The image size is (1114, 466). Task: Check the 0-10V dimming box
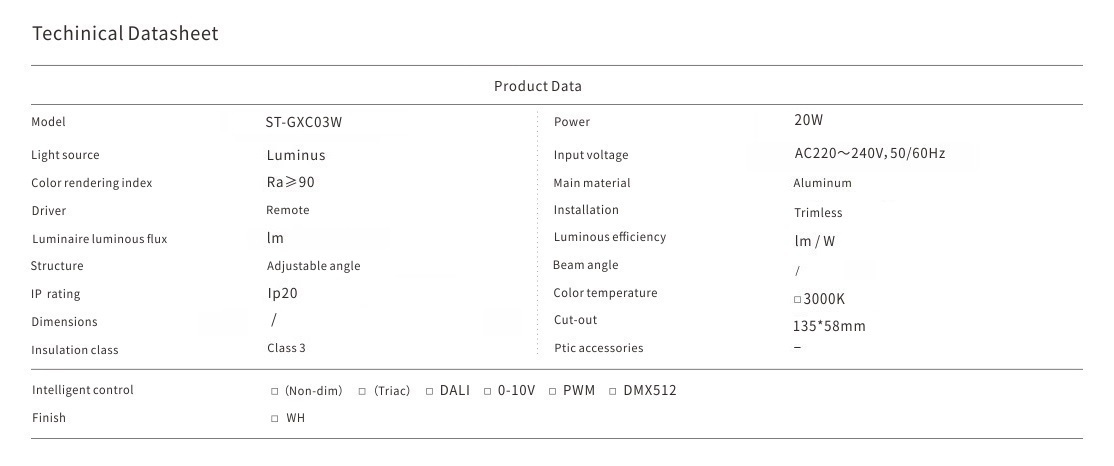tap(488, 391)
